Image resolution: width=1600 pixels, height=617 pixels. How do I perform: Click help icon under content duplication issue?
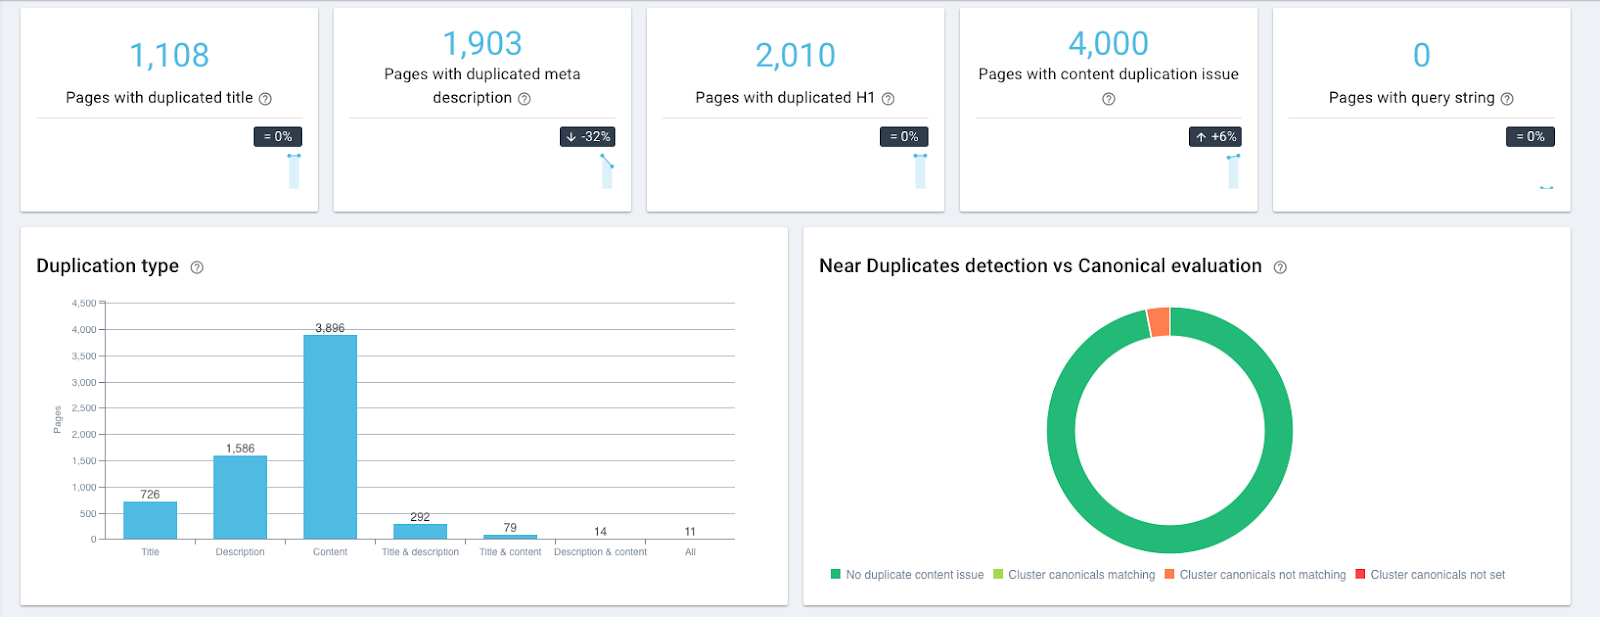click(1108, 99)
